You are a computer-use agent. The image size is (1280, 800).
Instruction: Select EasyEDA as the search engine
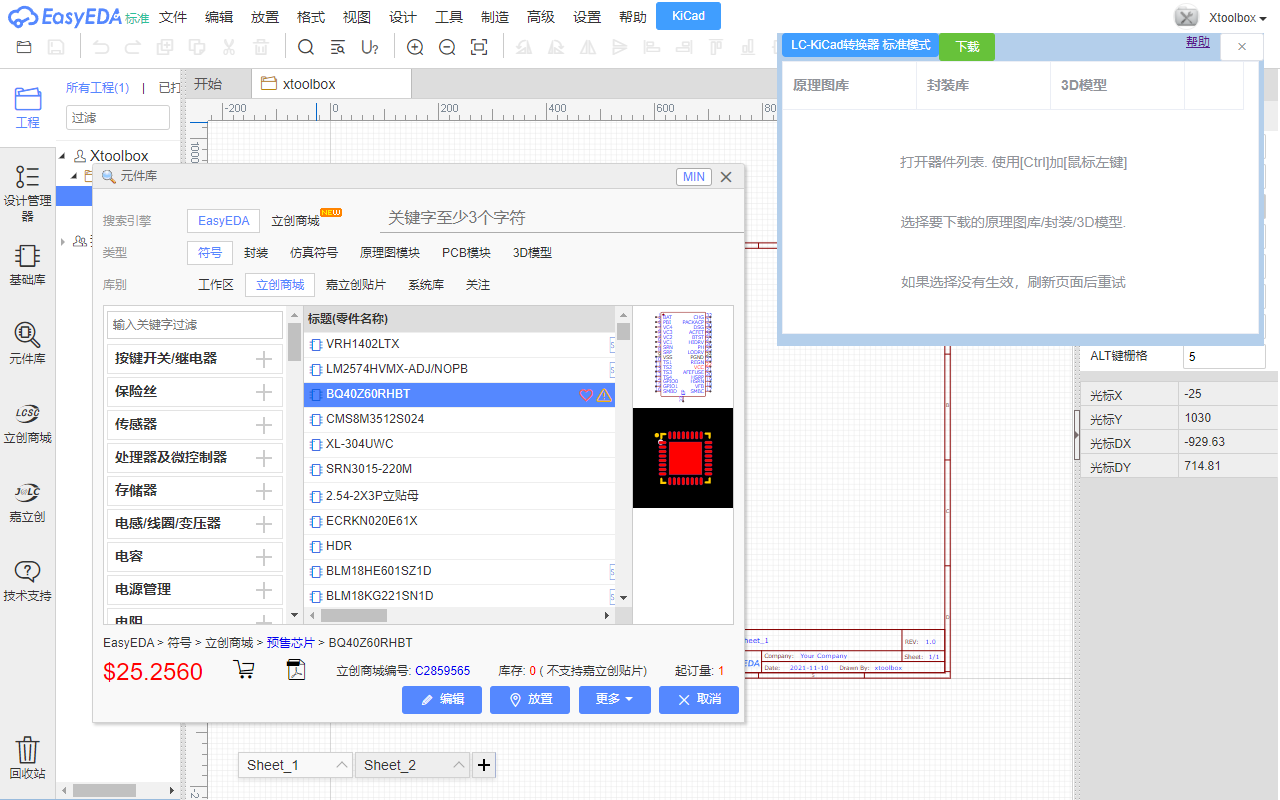pyautogui.click(x=224, y=221)
